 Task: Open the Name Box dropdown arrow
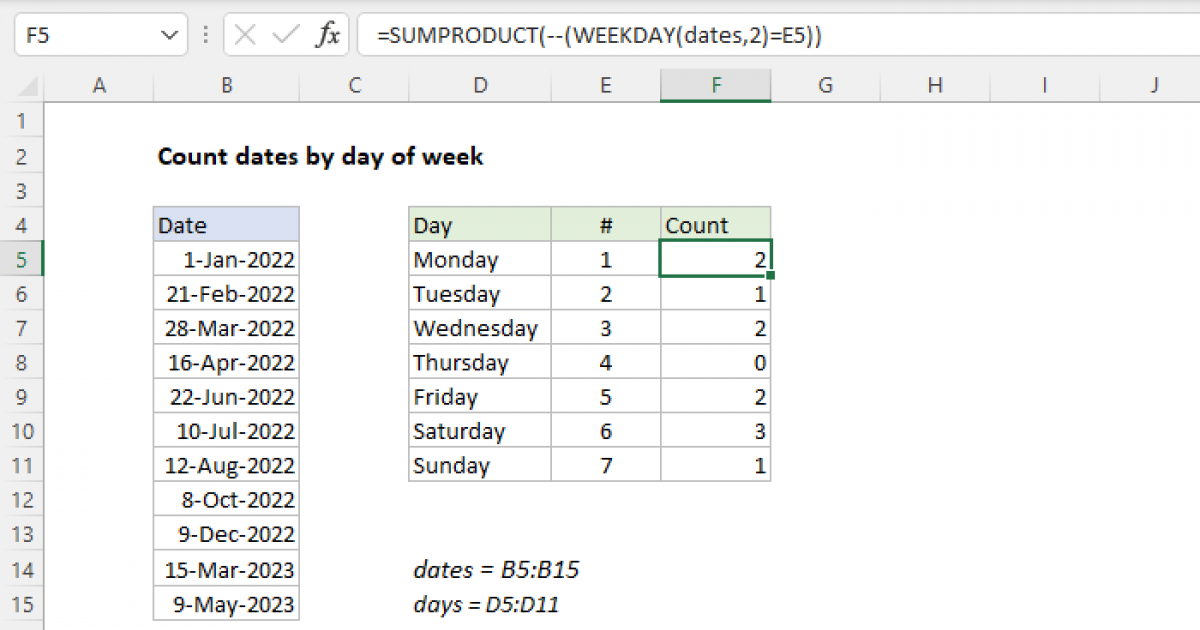168,33
